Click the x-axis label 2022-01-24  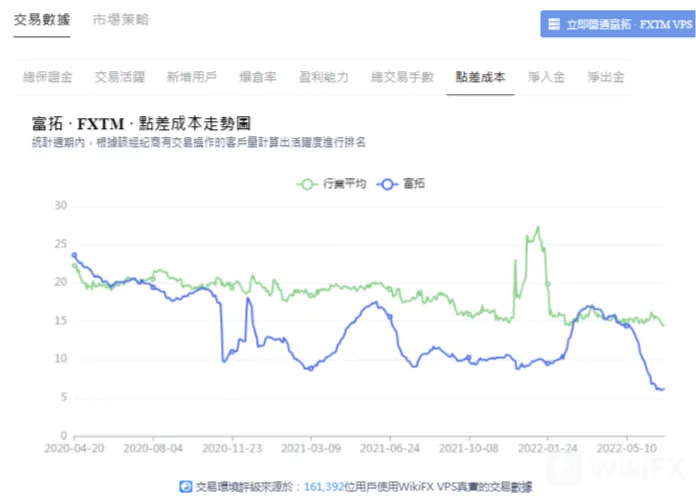click(x=548, y=448)
